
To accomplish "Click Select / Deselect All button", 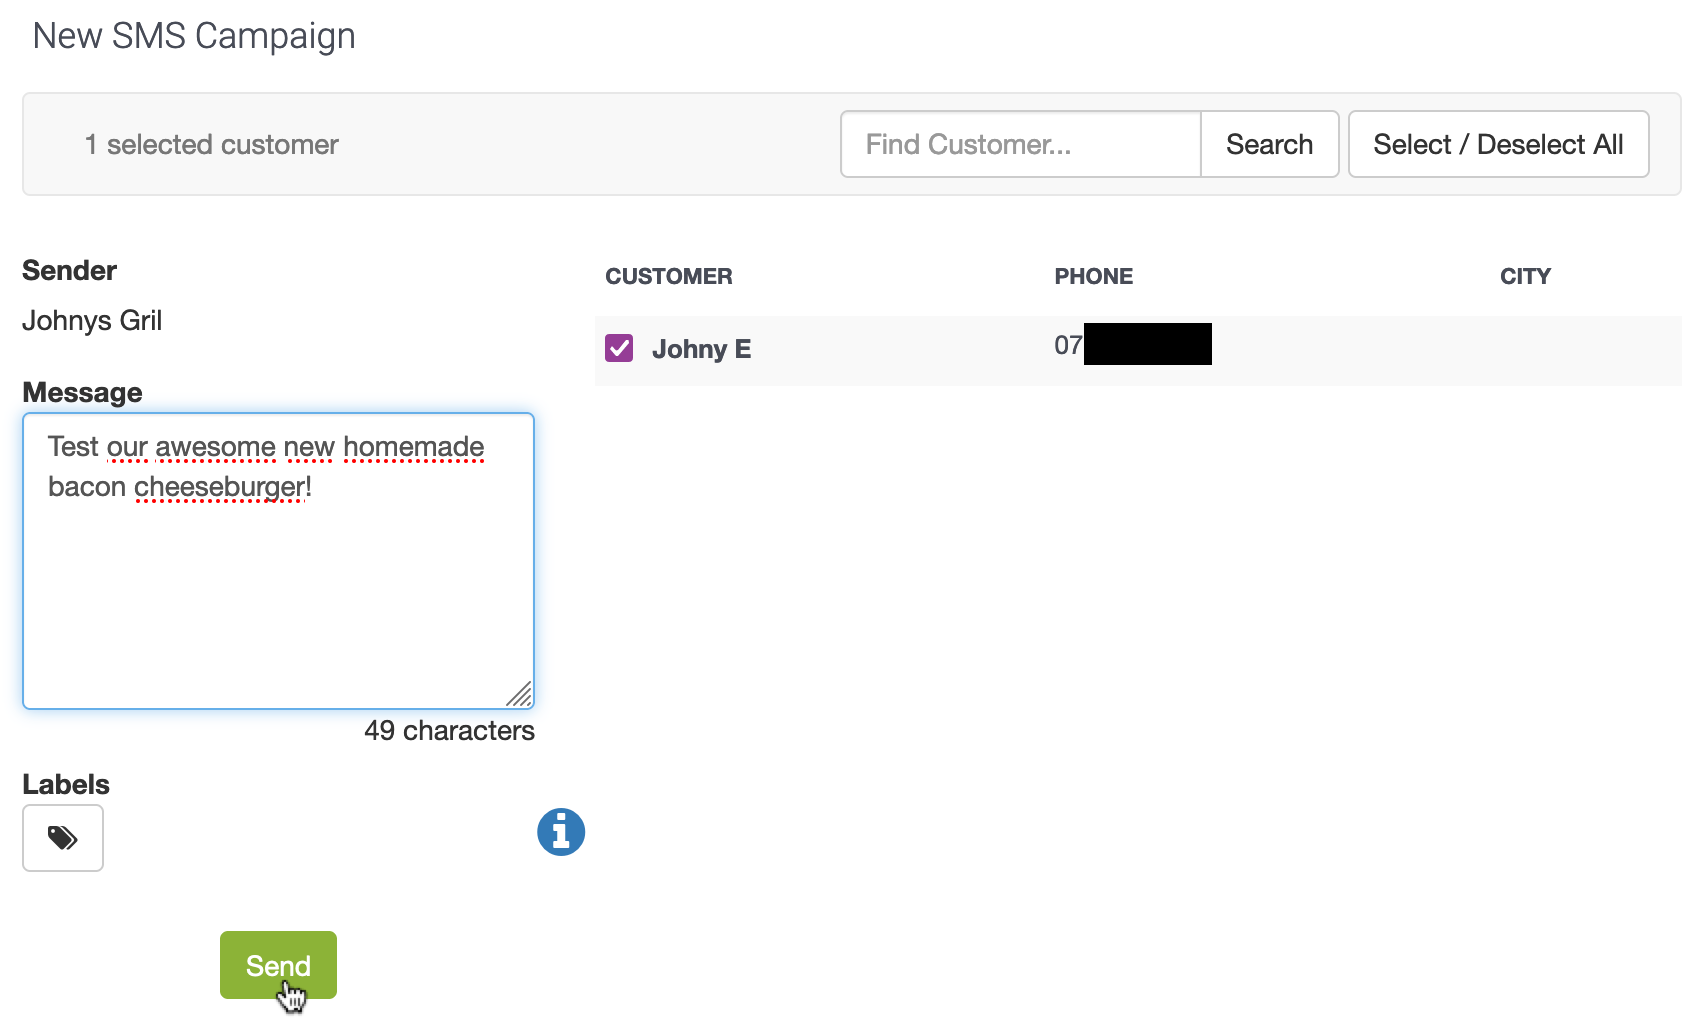I will (1497, 144).
